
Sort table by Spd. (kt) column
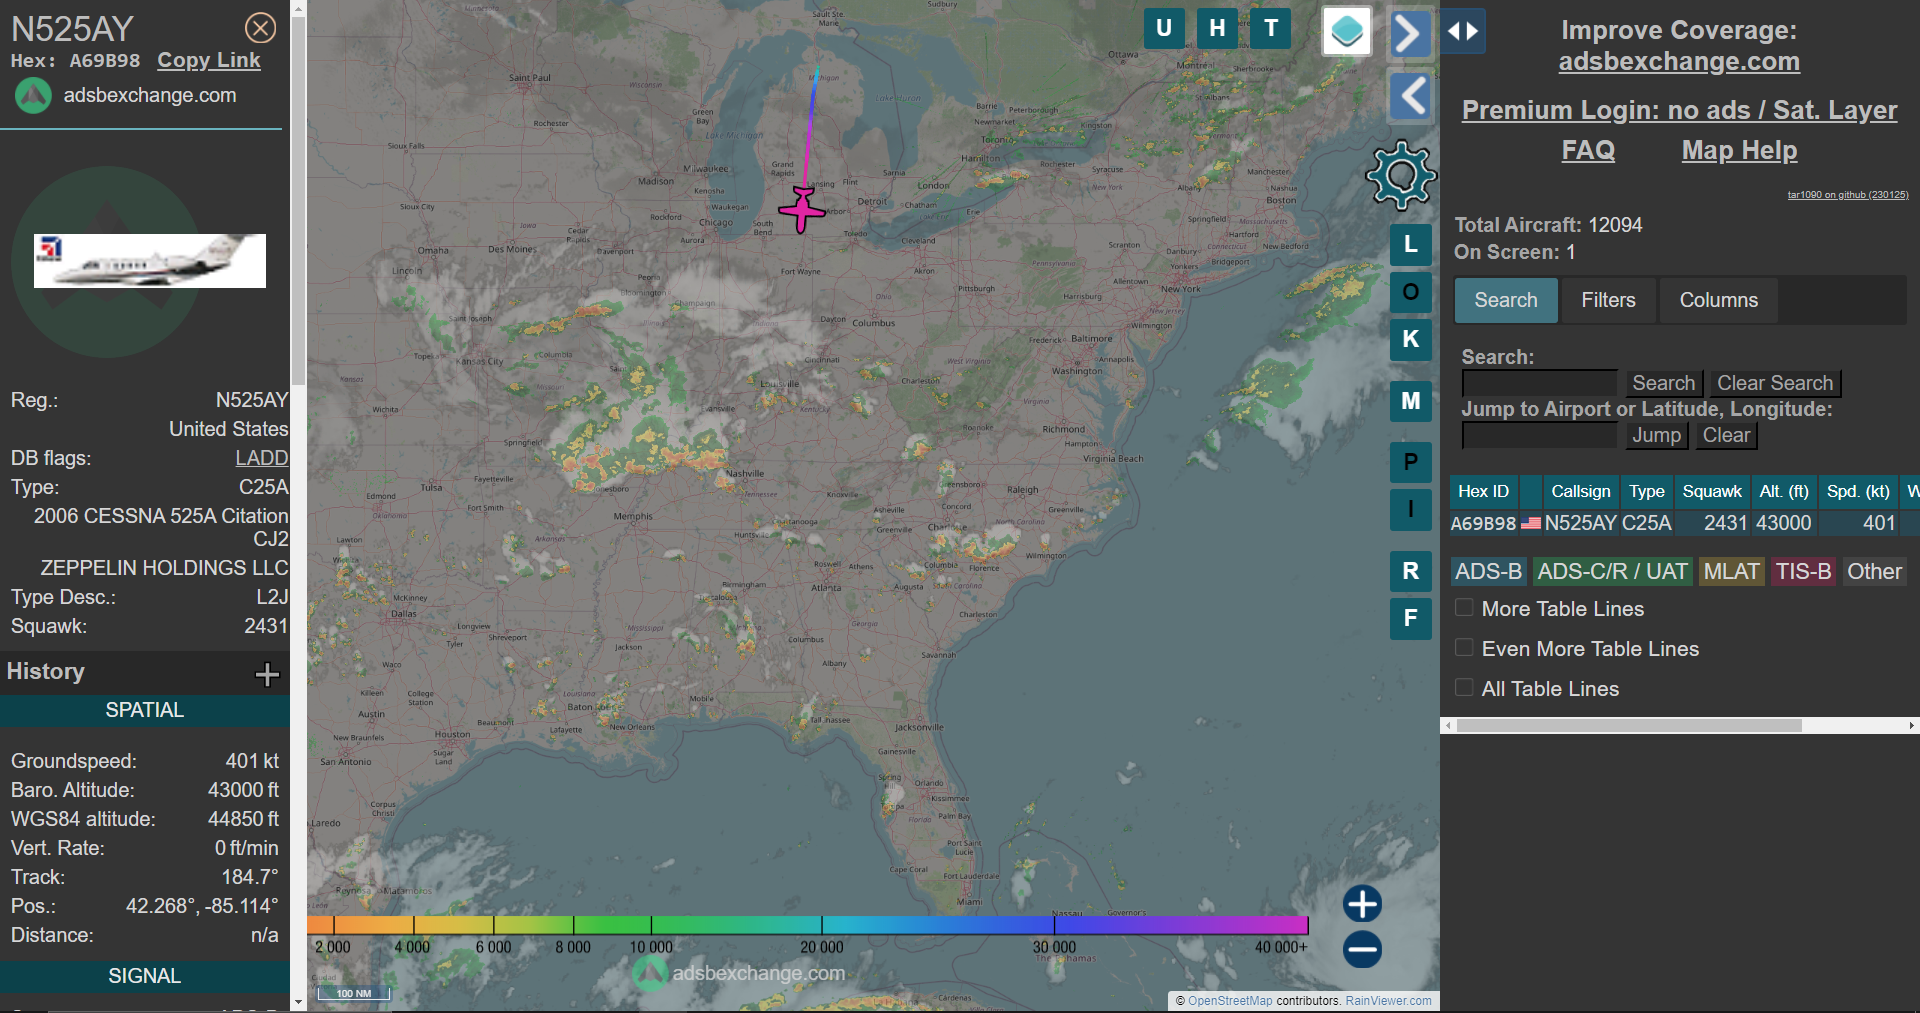[x=1858, y=491]
